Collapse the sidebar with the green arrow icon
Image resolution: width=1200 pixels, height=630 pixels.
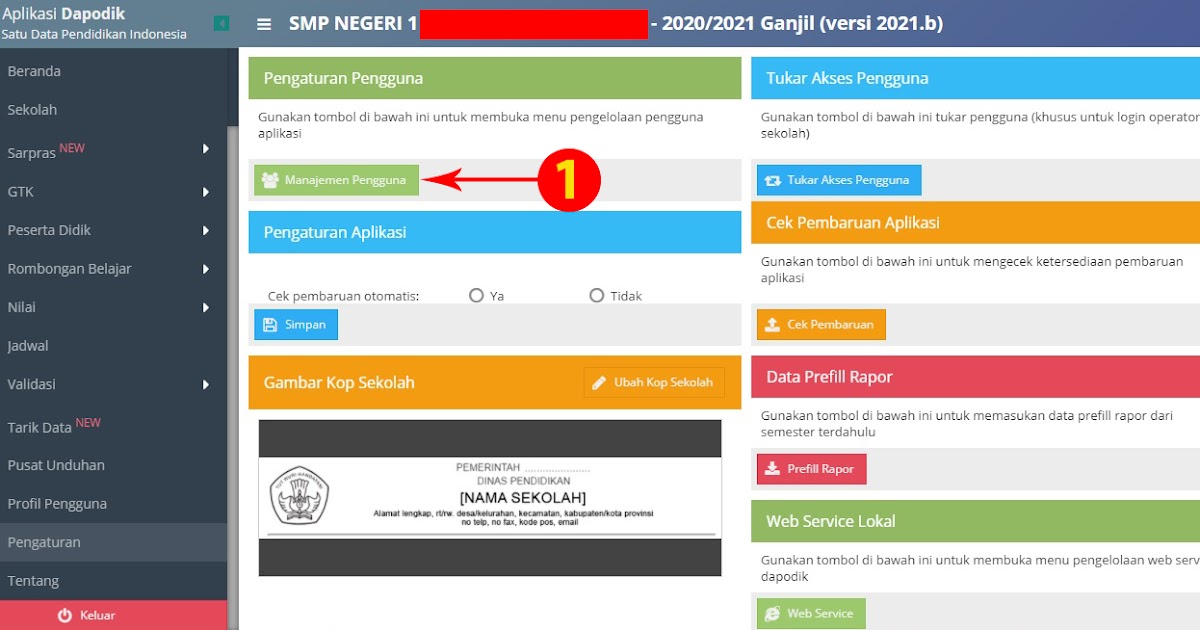click(222, 23)
